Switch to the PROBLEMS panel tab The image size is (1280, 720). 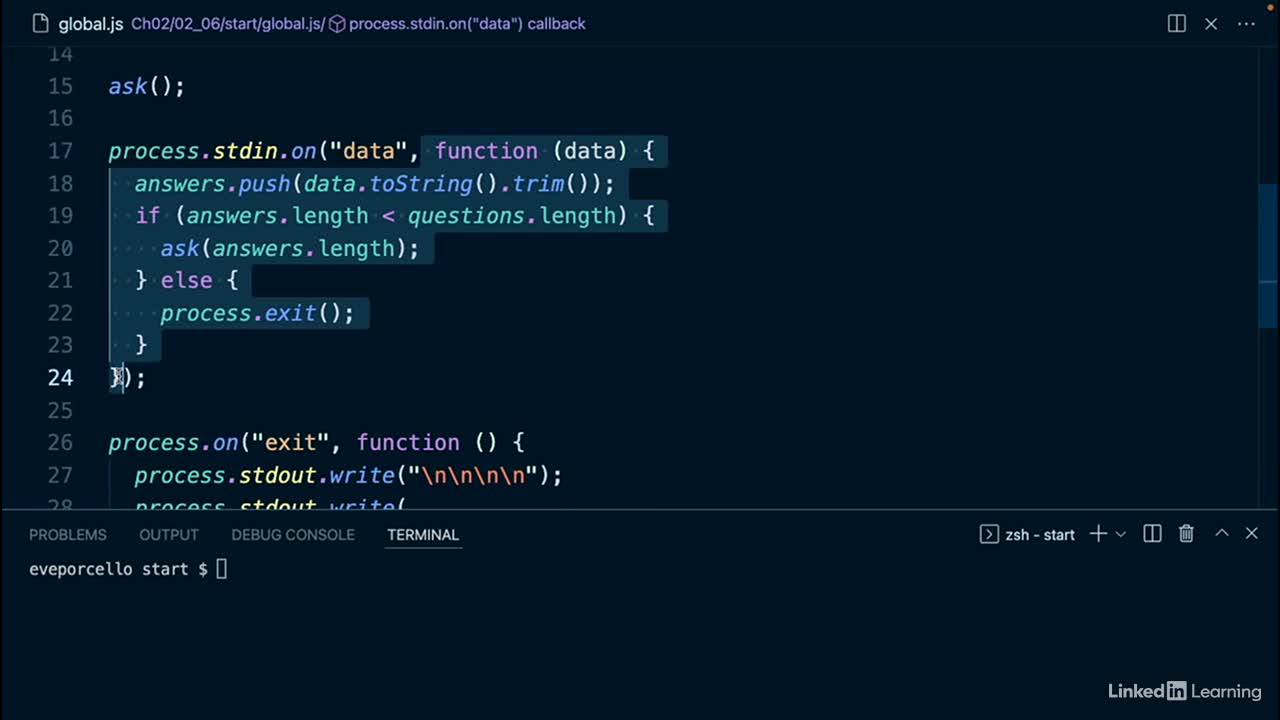tap(67, 535)
